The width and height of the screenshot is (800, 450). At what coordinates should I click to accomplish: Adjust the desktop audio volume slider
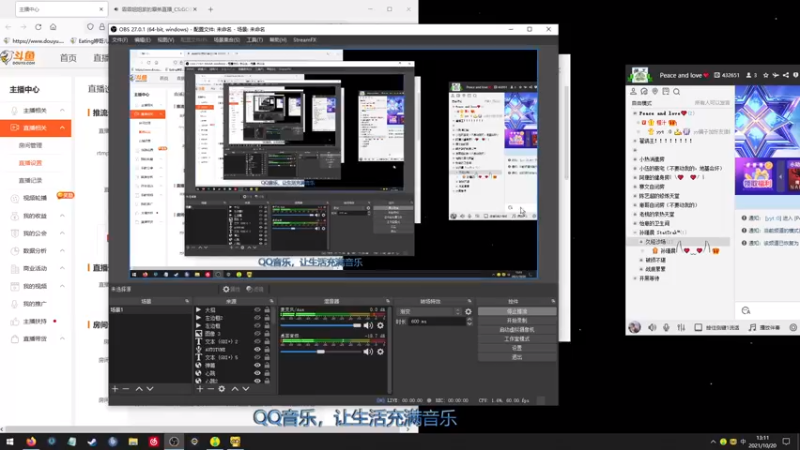pos(320,352)
